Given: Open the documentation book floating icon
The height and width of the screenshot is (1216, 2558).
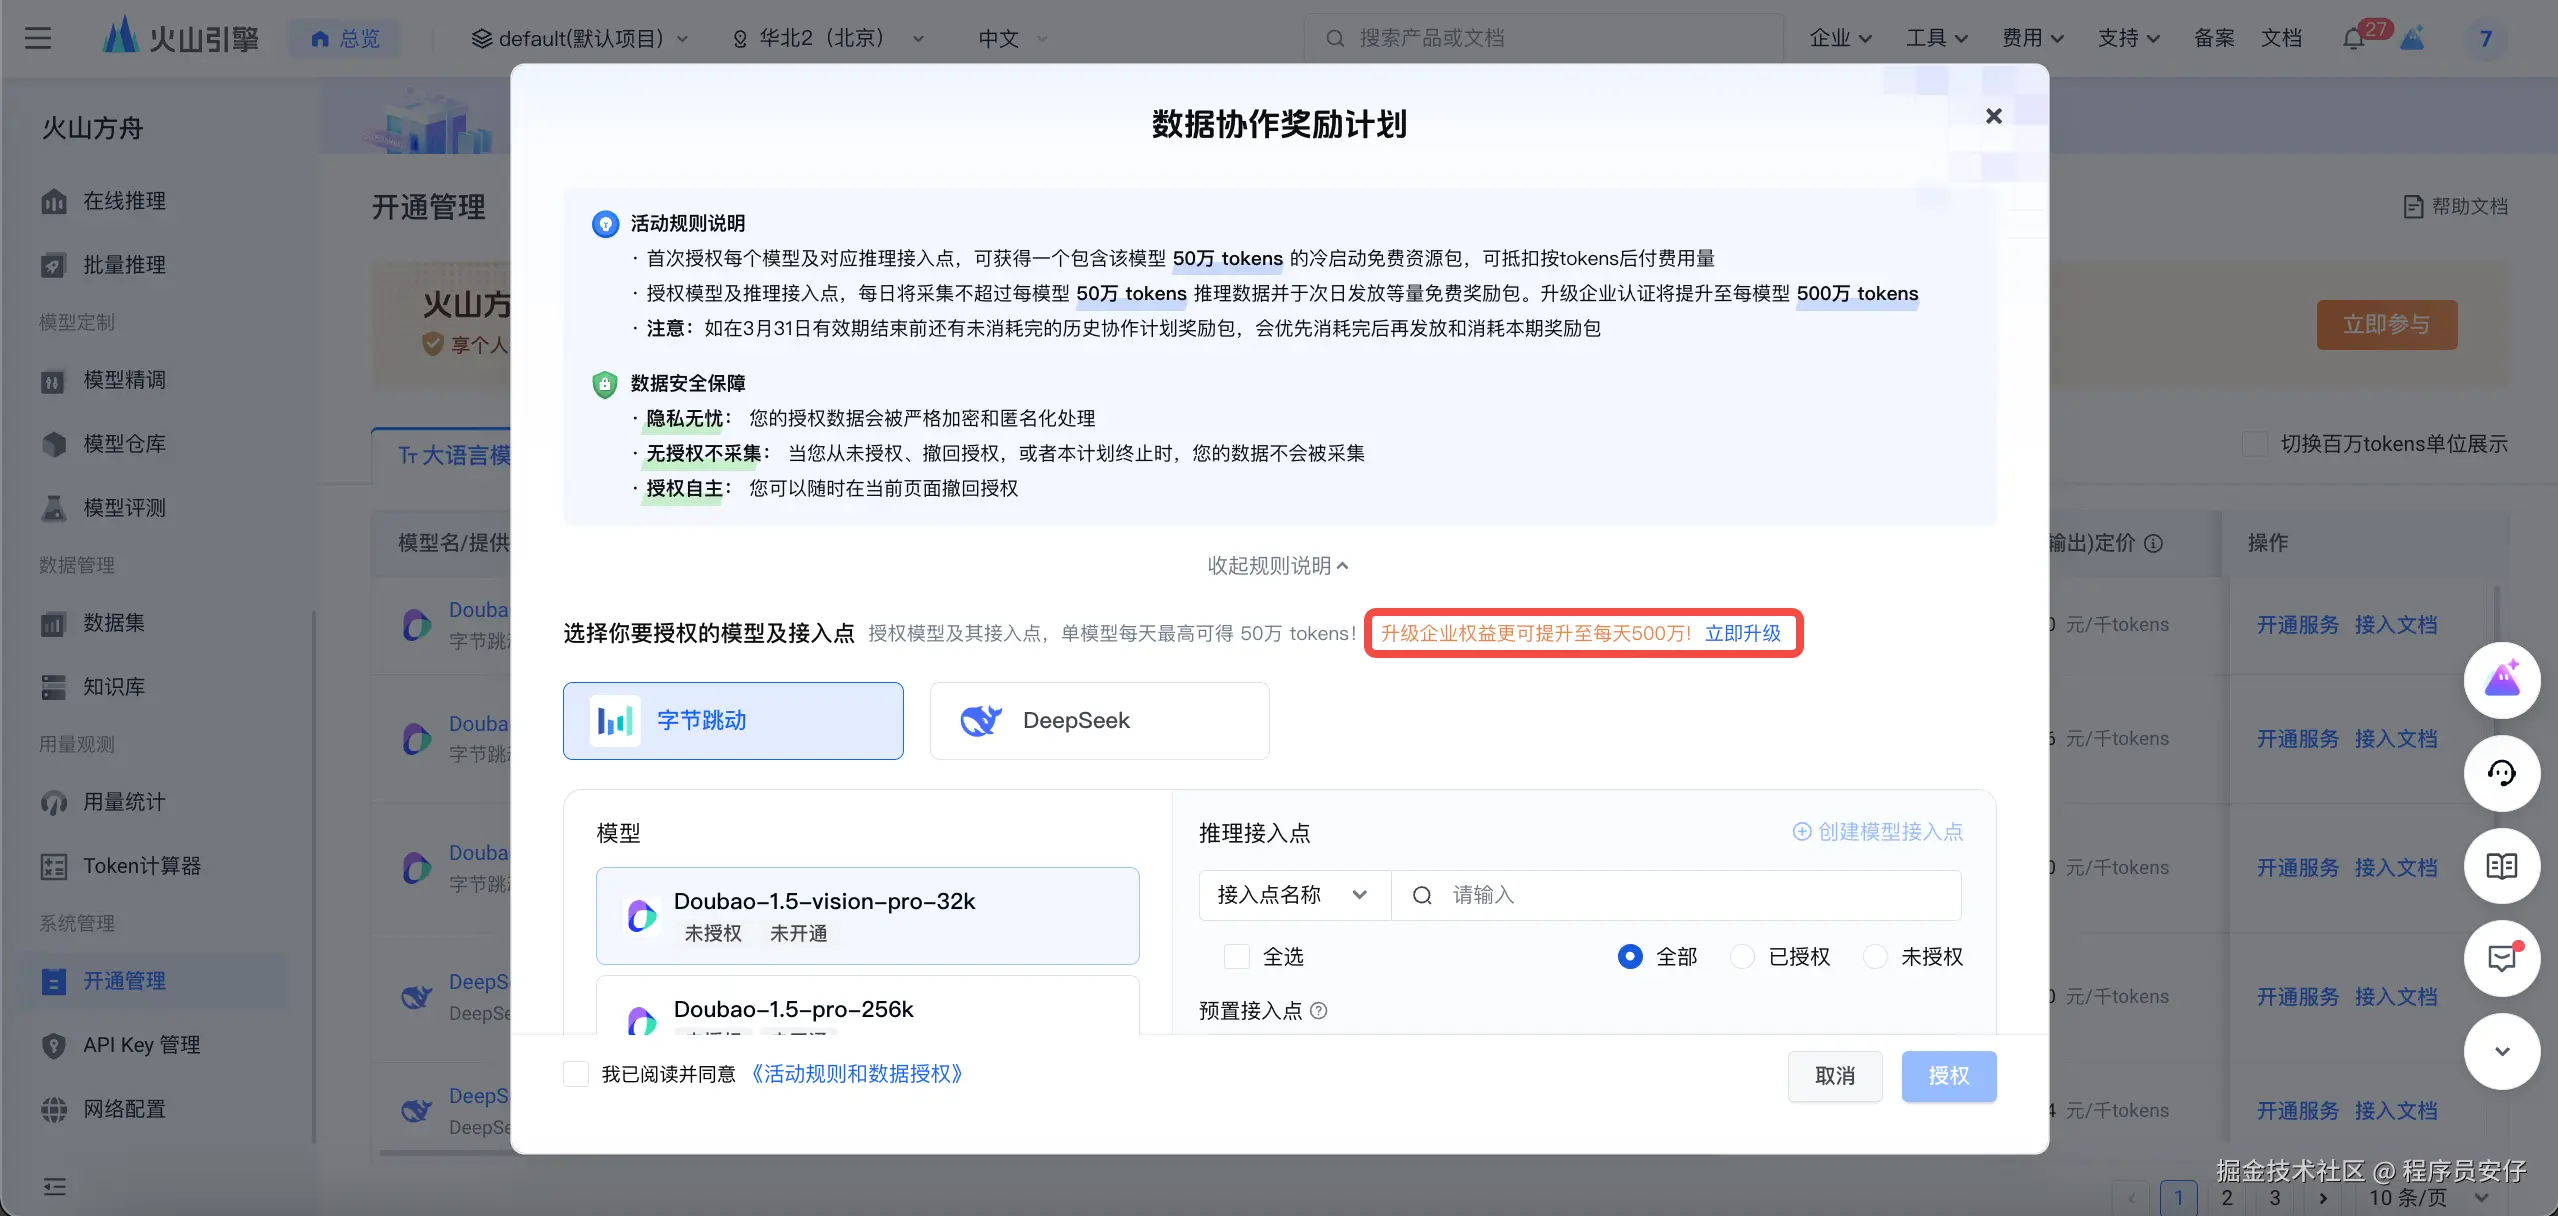Looking at the screenshot, I should [x=2501, y=866].
